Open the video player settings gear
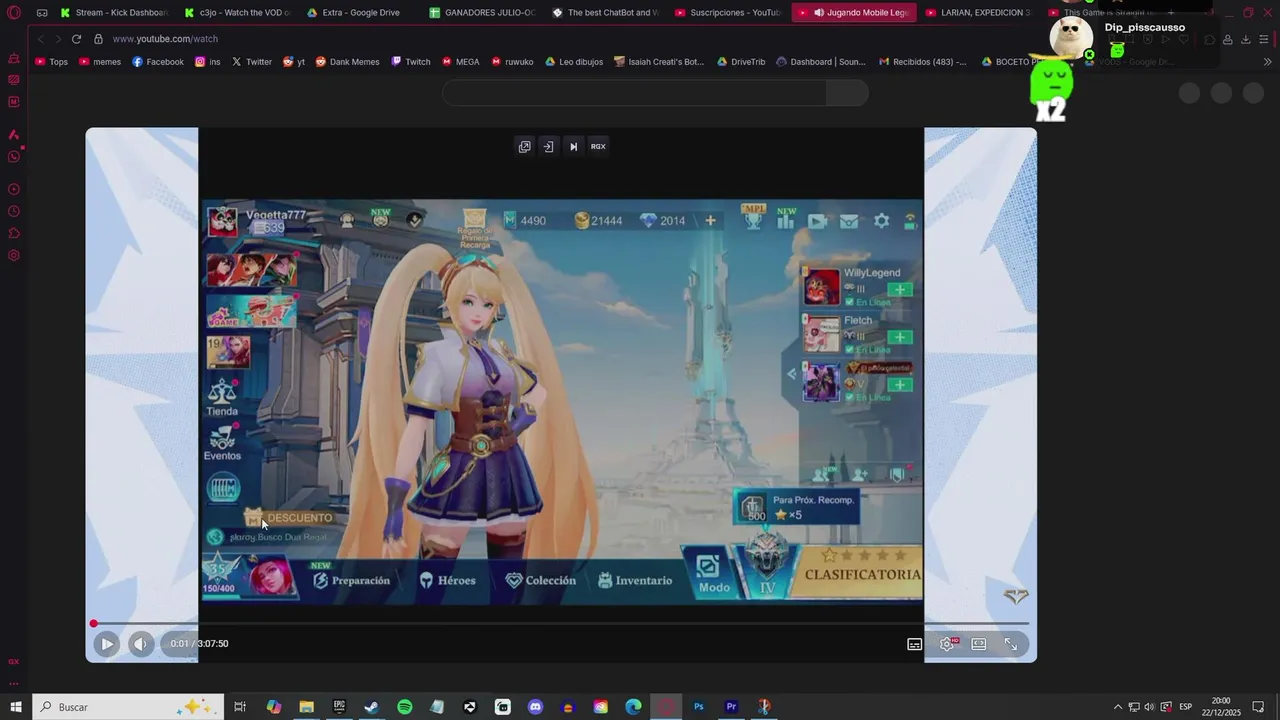1280x720 pixels. point(947,644)
